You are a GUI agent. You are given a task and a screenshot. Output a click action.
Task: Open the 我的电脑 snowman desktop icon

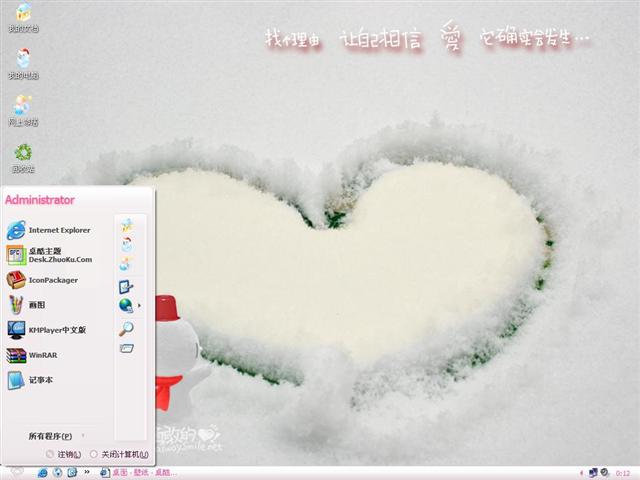(x=23, y=64)
